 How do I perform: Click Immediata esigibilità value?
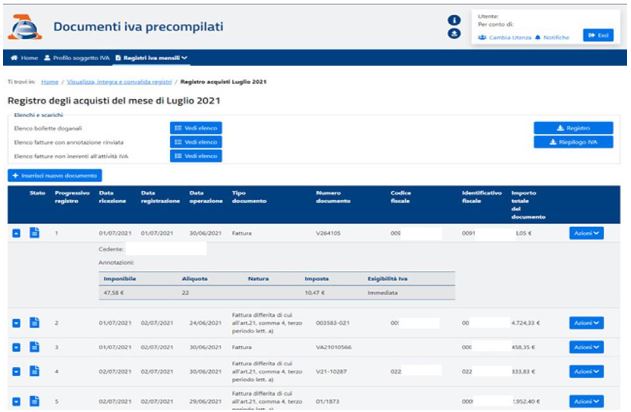pos(382,293)
